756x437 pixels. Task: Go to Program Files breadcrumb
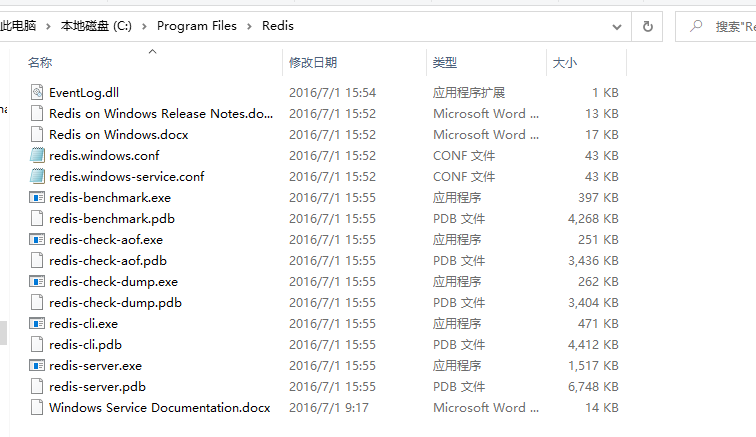(197, 26)
